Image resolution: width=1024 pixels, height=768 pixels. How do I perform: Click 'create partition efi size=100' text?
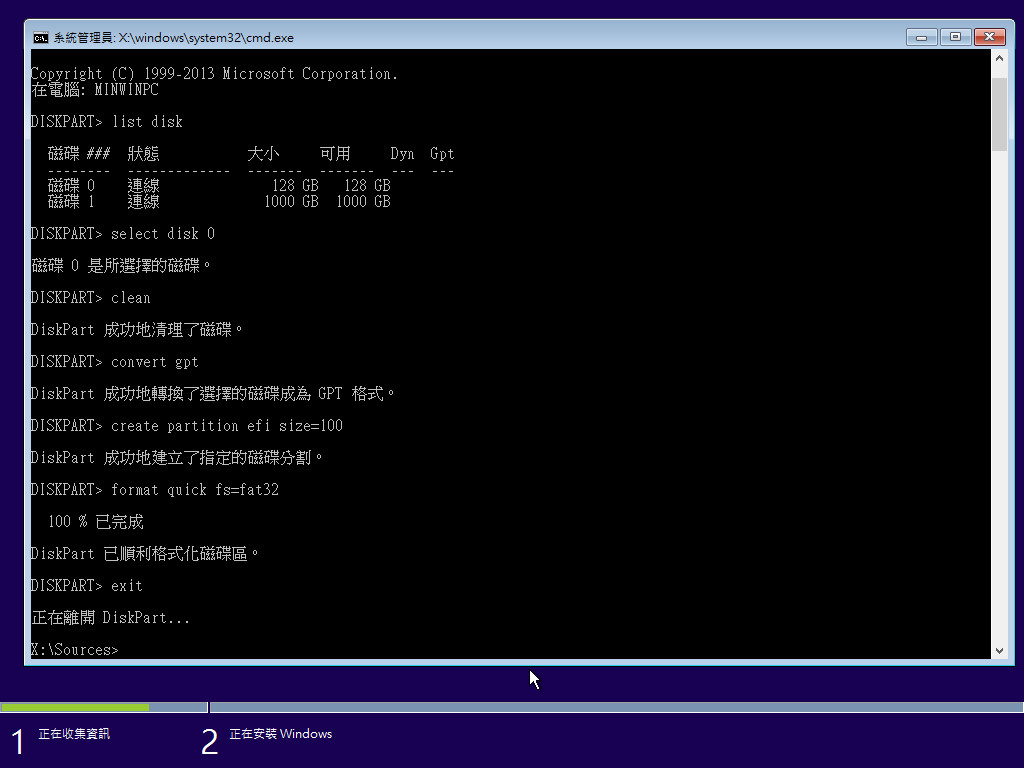pyautogui.click(x=227, y=426)
